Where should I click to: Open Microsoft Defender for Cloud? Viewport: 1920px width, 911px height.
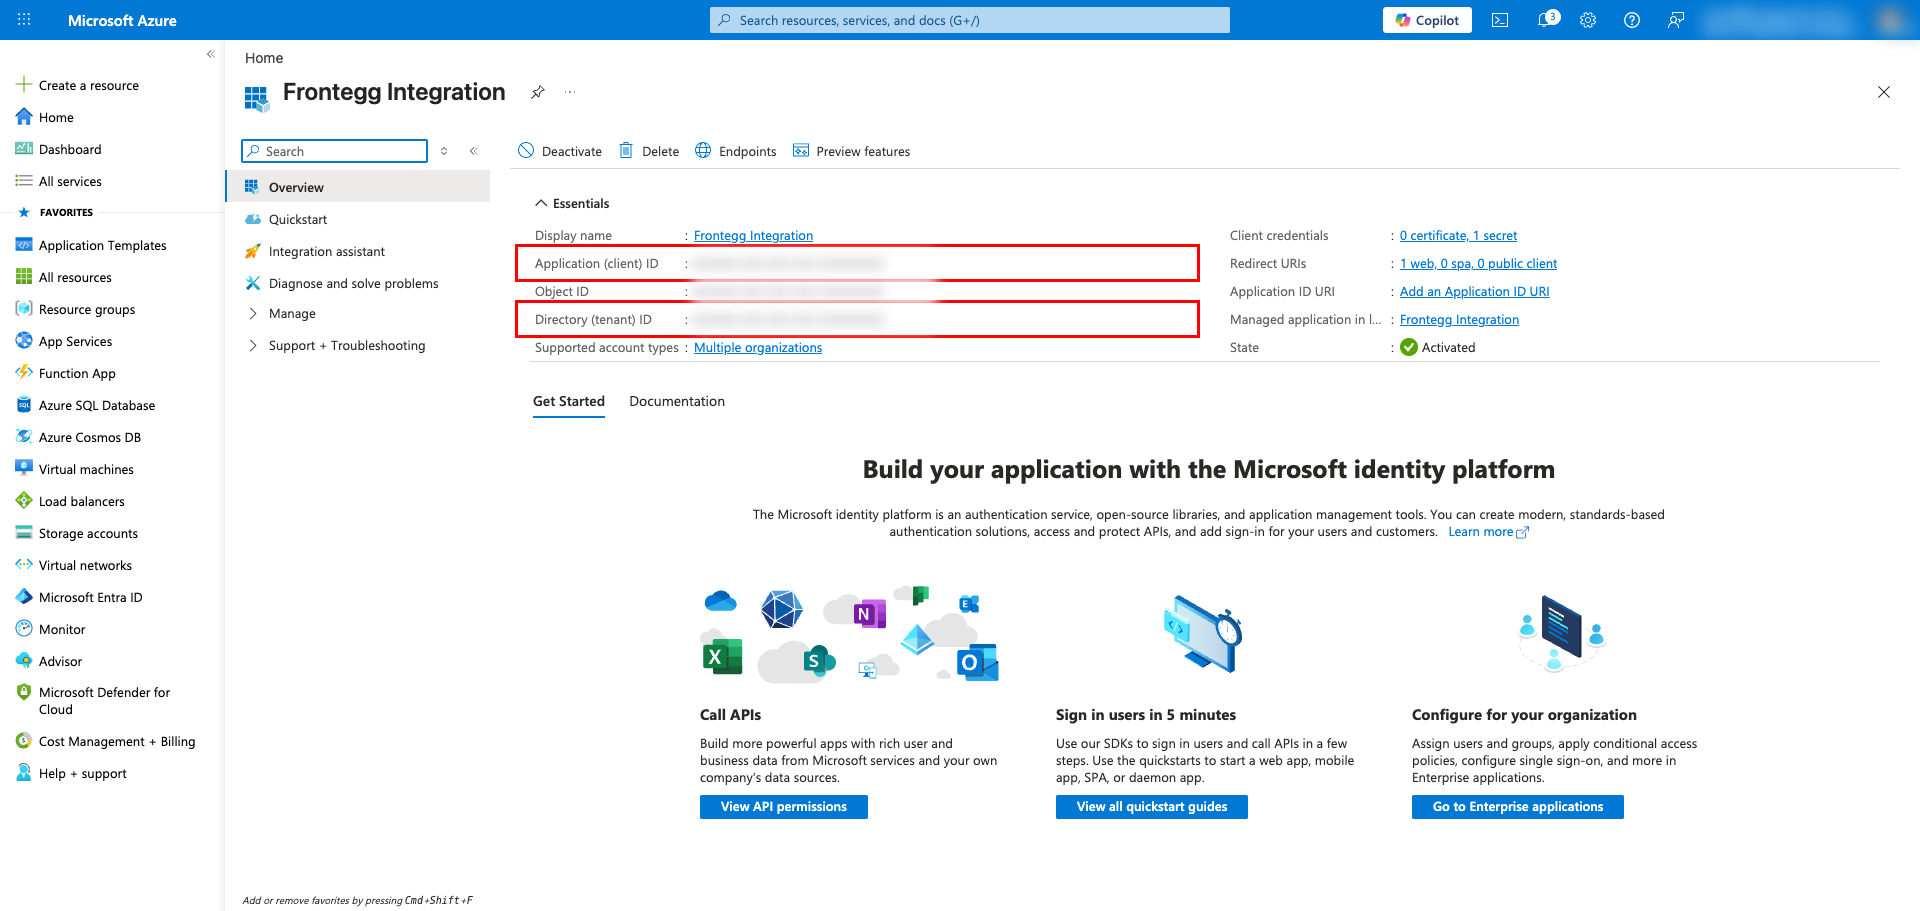104,700
